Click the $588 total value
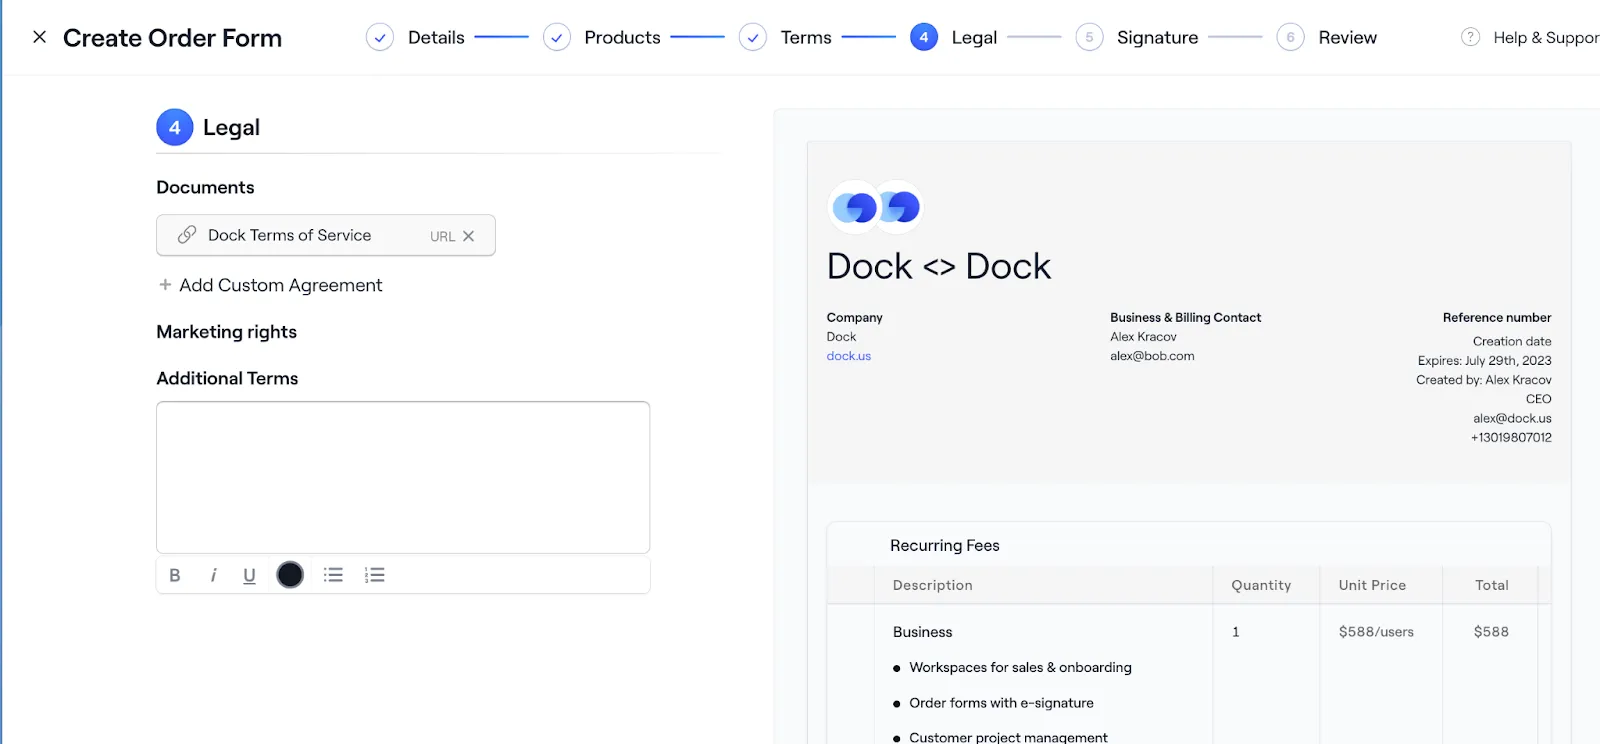 (x=1491, y=632)
